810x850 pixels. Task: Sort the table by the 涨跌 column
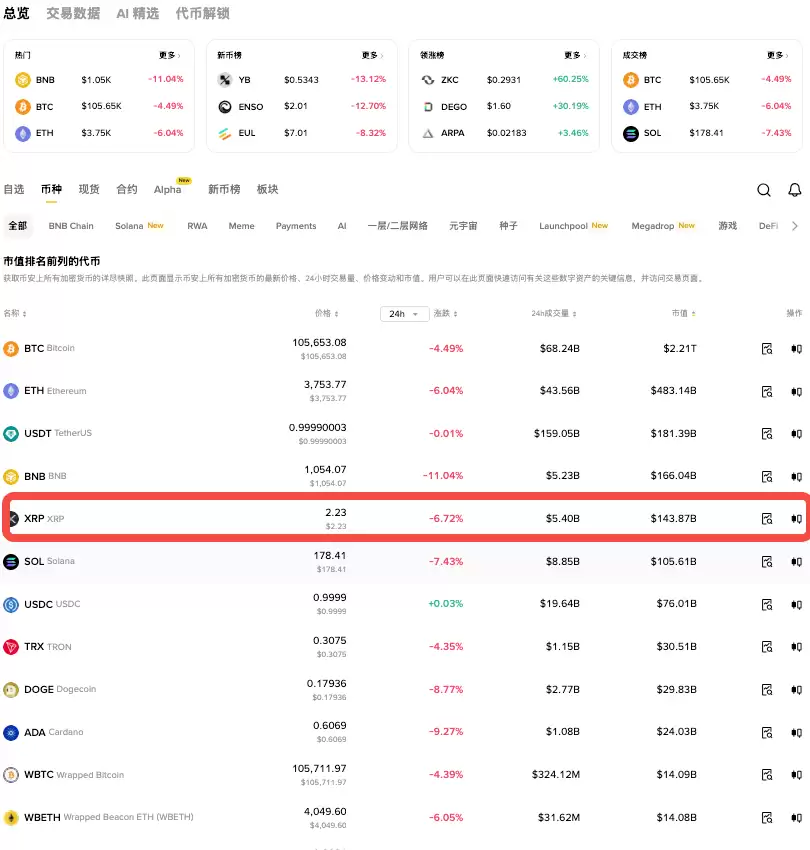click(445, 313)
